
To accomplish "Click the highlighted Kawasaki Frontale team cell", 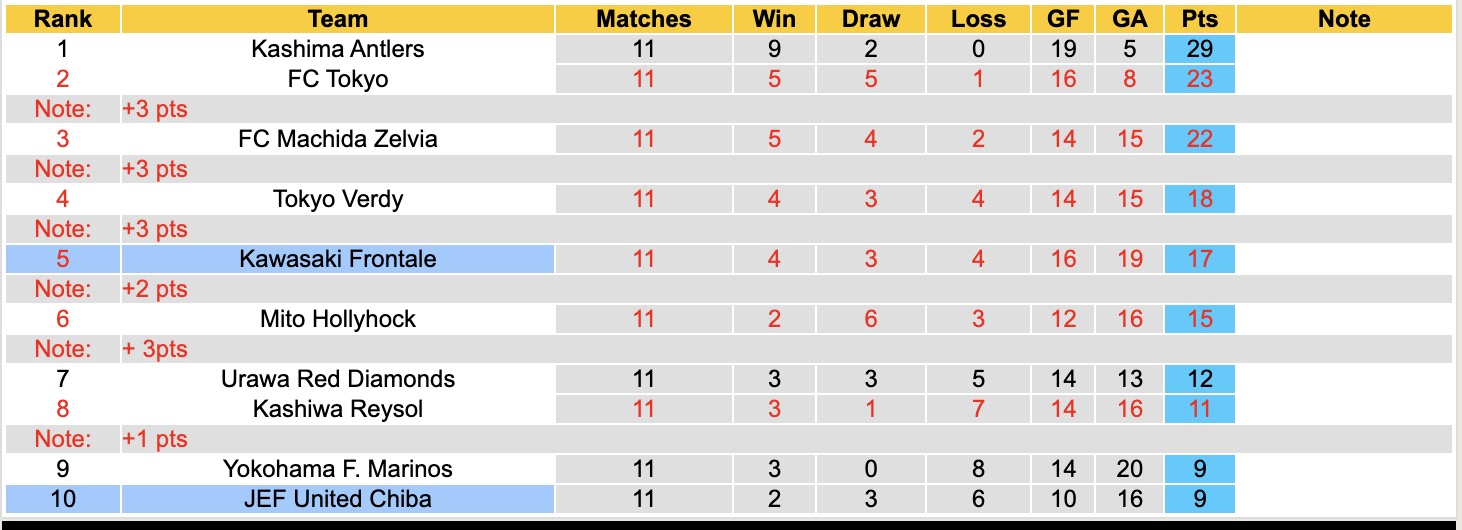I will click(x=338, y=259).
